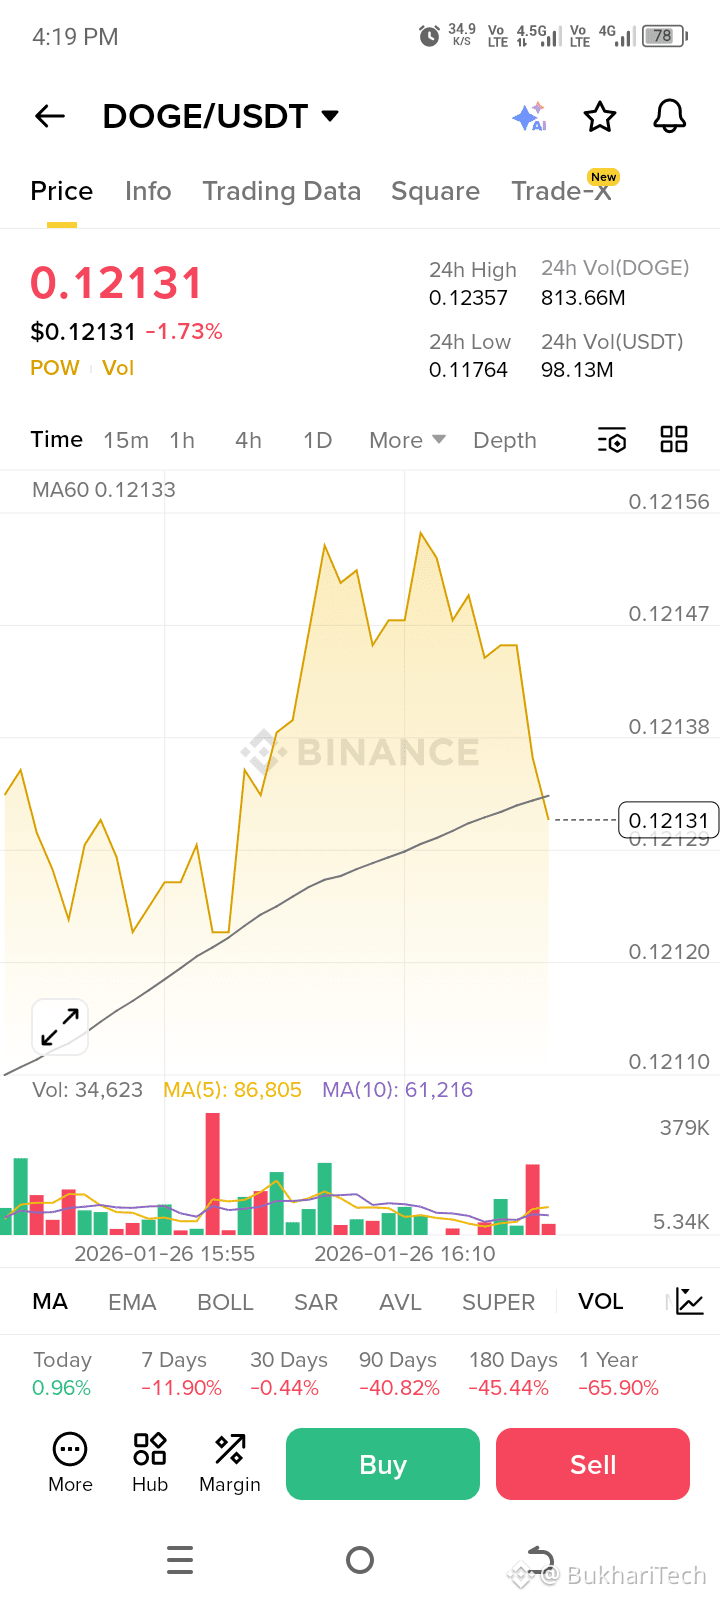Tap the back arrow icon

(x=50, y=117)
